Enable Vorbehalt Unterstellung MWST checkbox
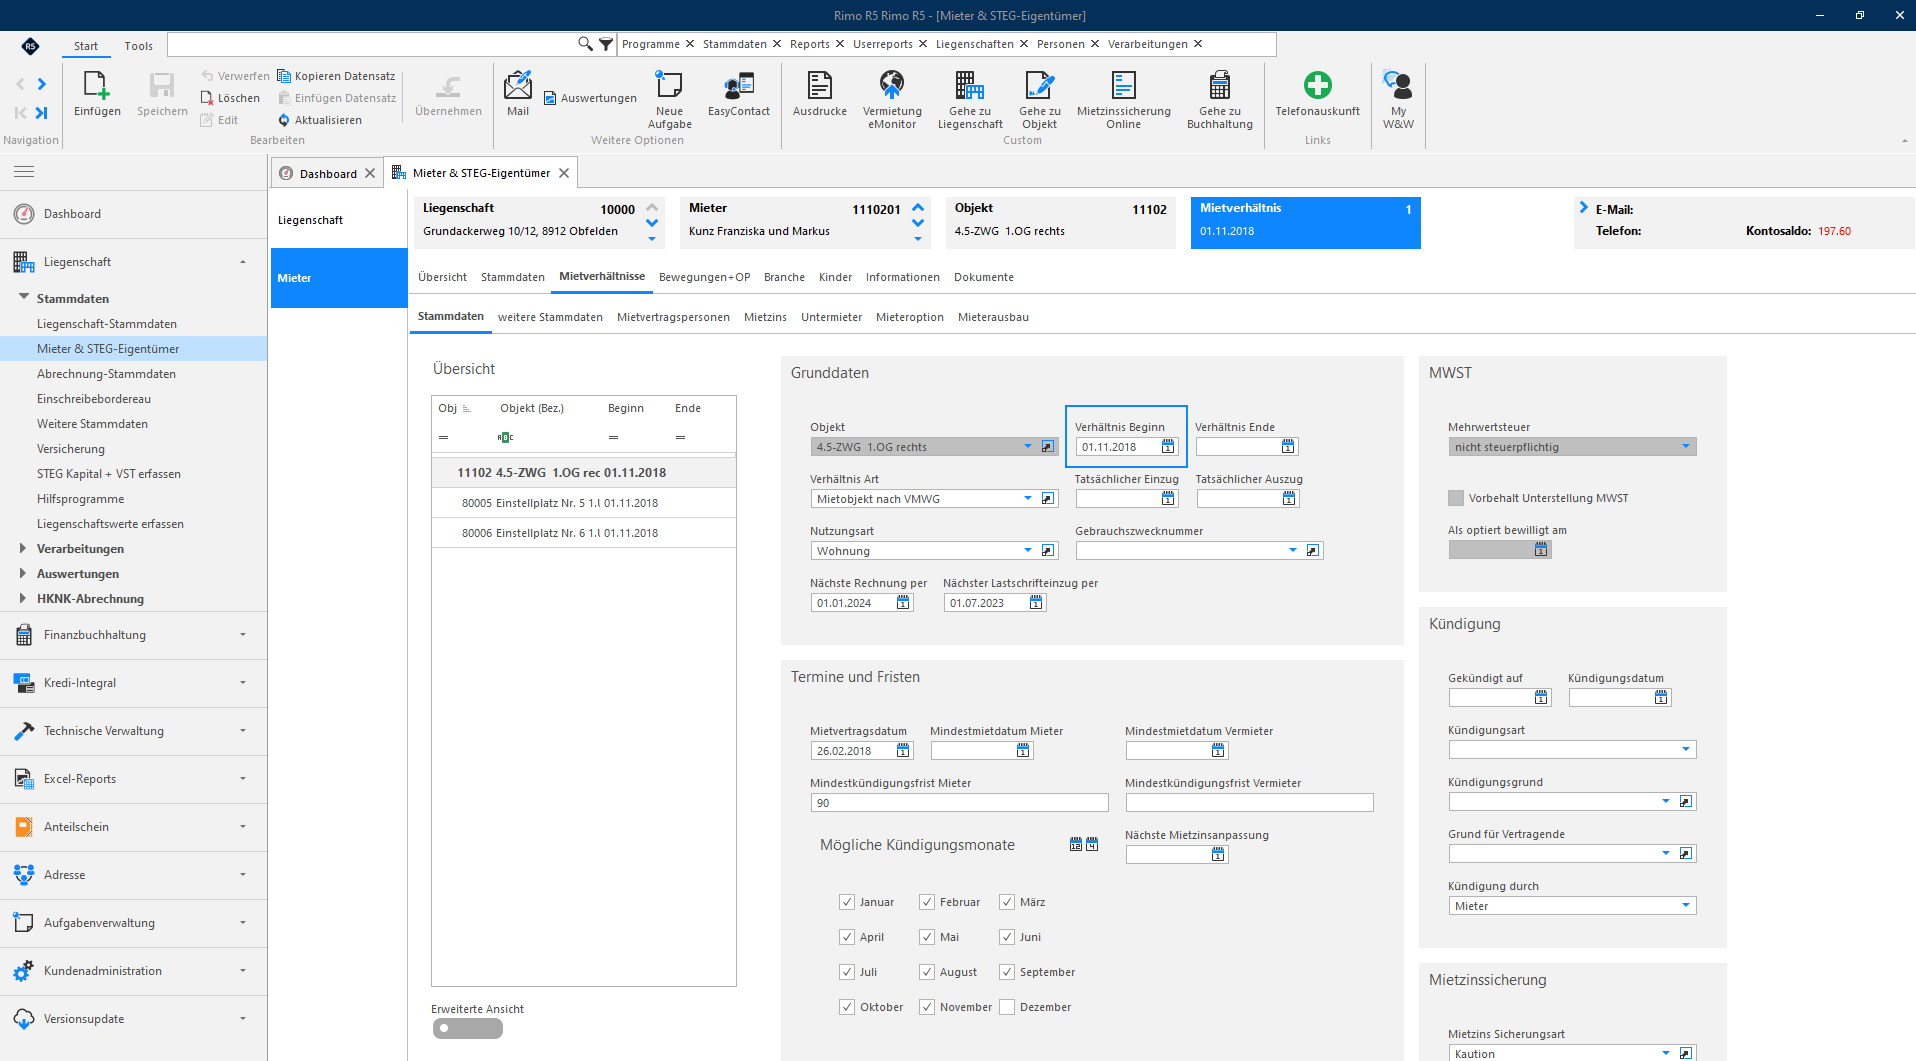This screenshot has width=1916, height=1061. pos(1456,498)
